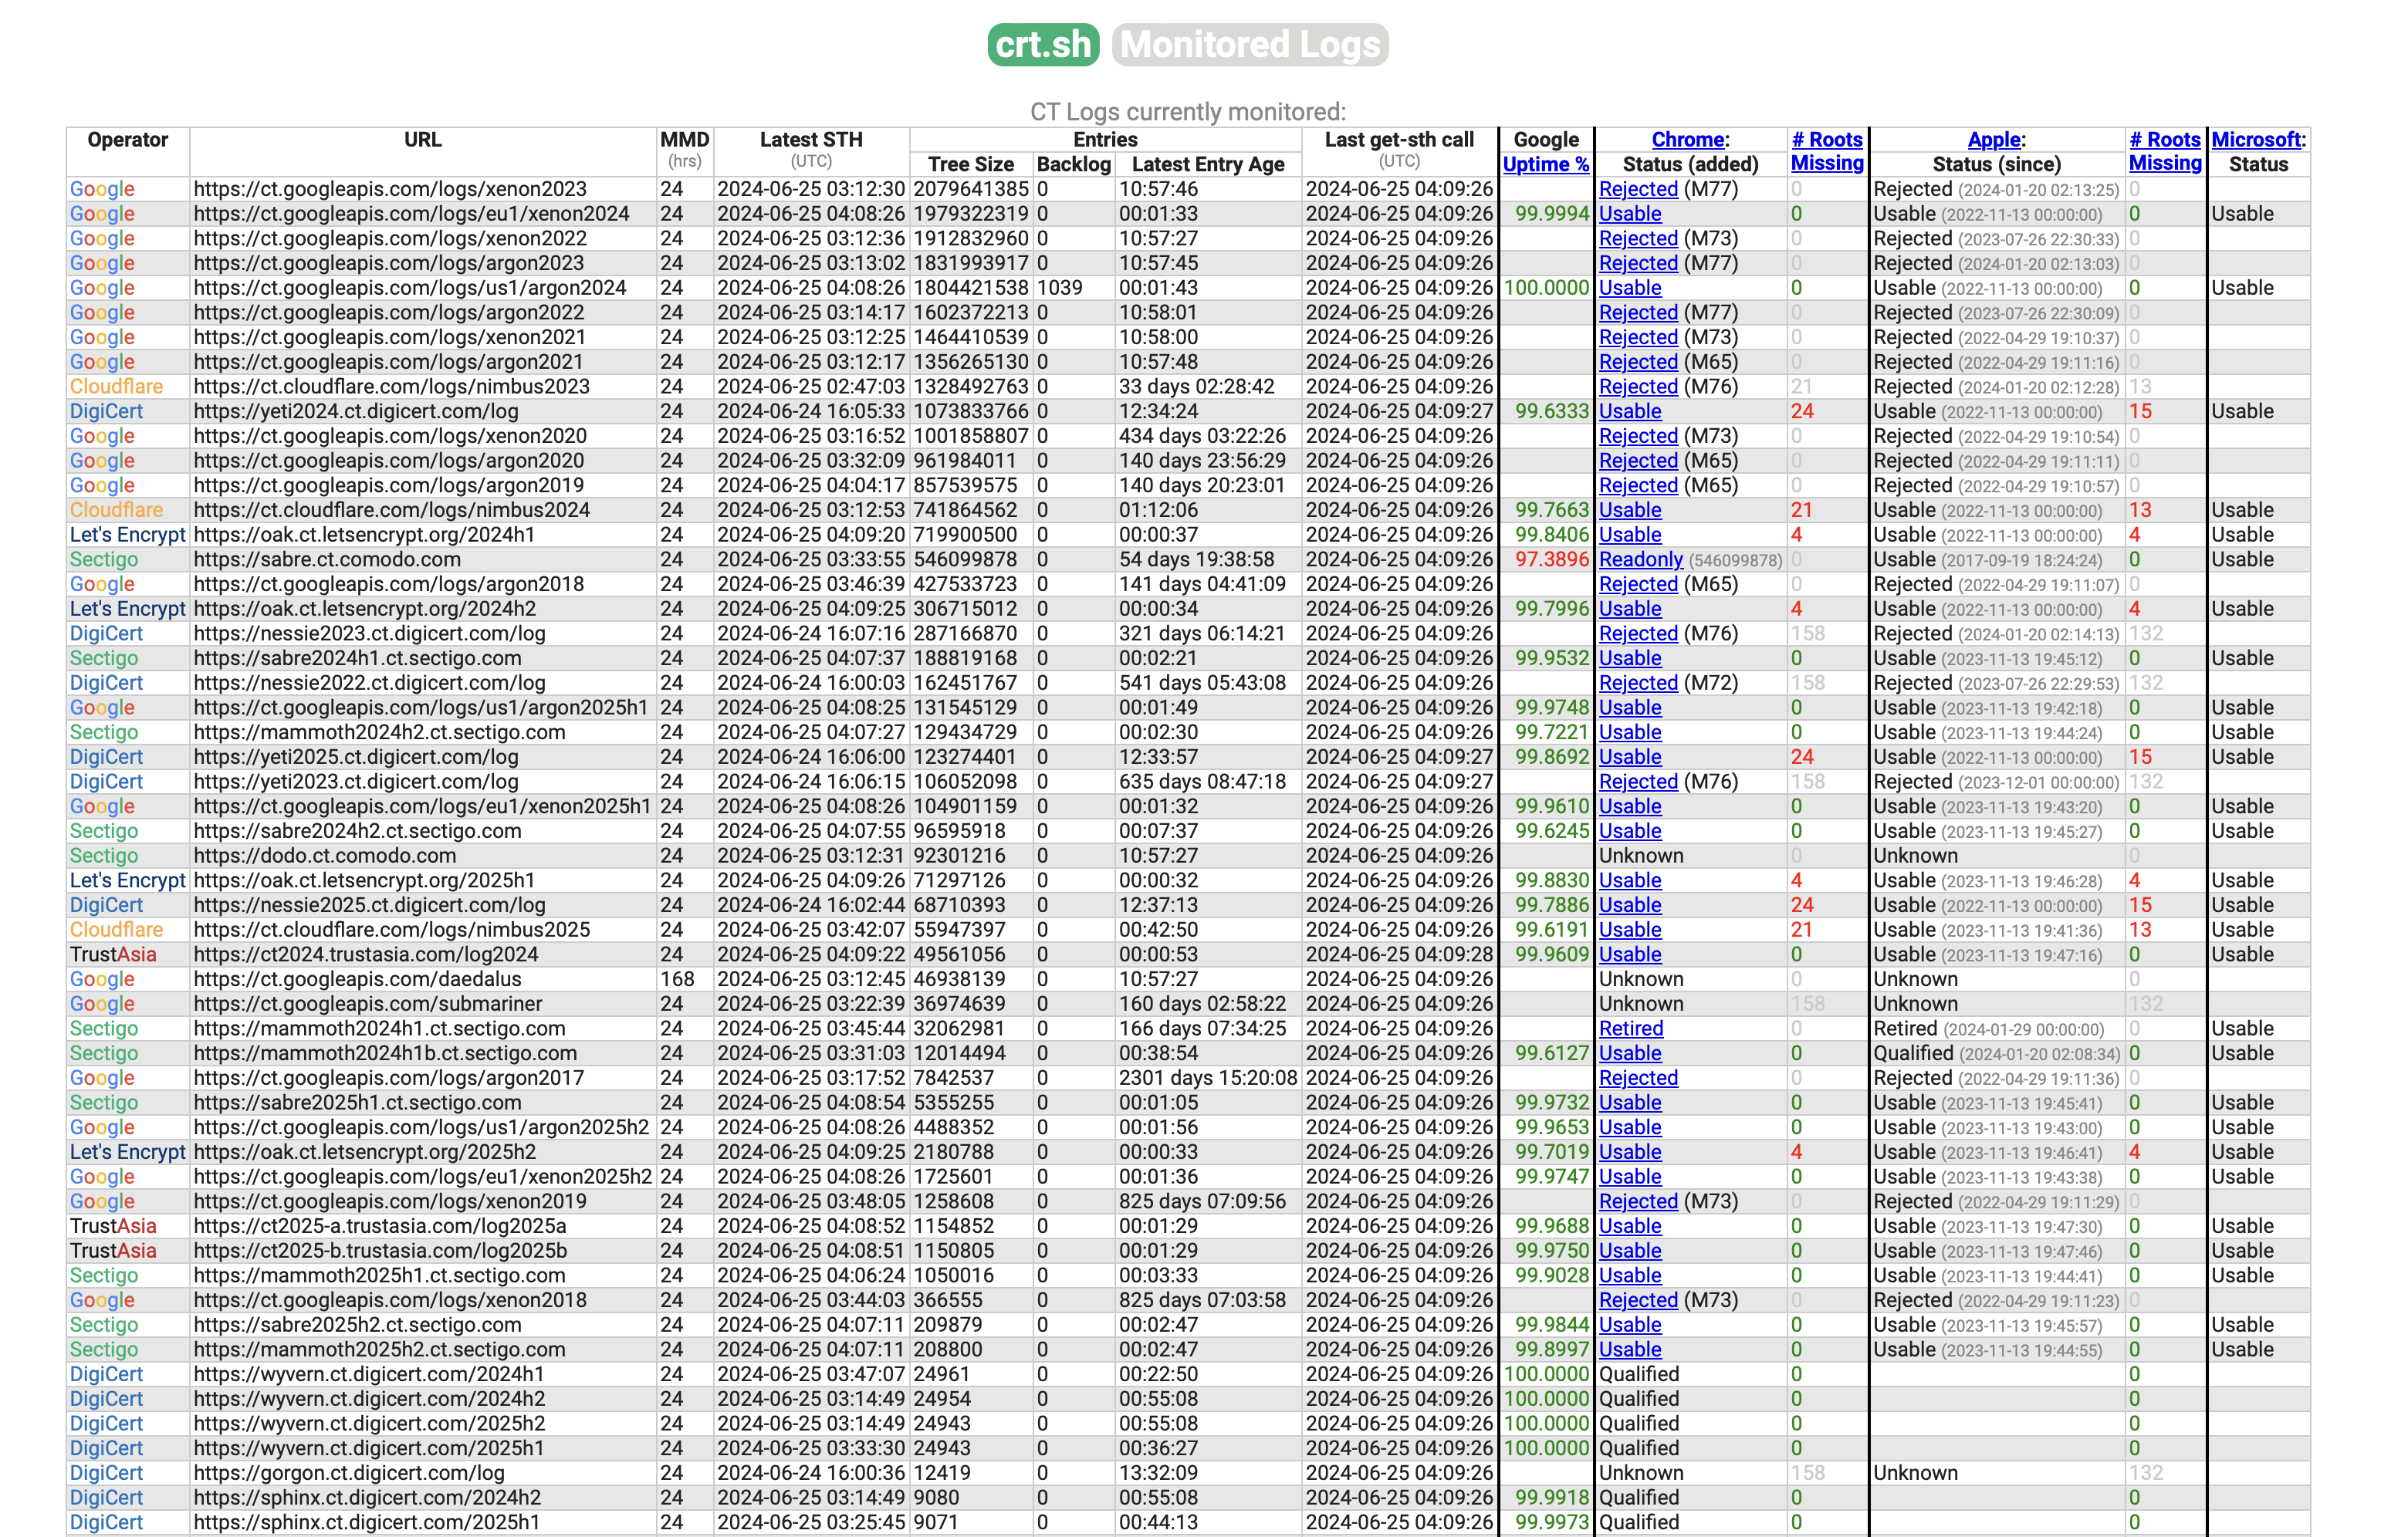Click Rejected link in nessie2022 row
The image size is (2408, 1537).
(1638, 683)
